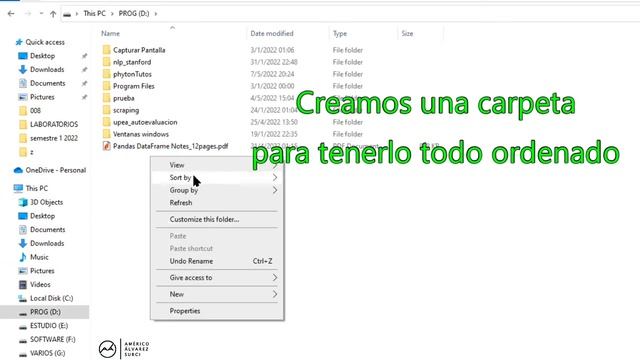
Task: Click the ESTUDIO (E:) drive icon
Action: [x=23, y=326]
